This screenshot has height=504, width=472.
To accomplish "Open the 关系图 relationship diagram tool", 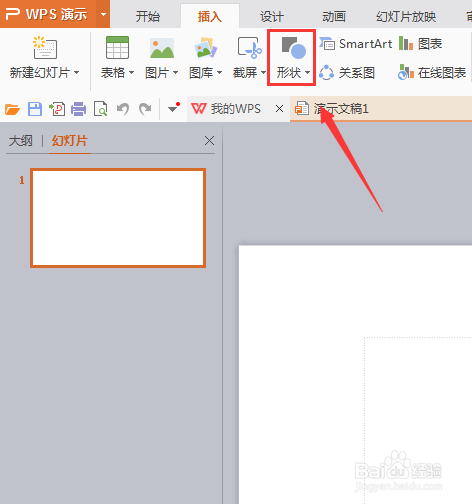I will click(x=347, y=72).
